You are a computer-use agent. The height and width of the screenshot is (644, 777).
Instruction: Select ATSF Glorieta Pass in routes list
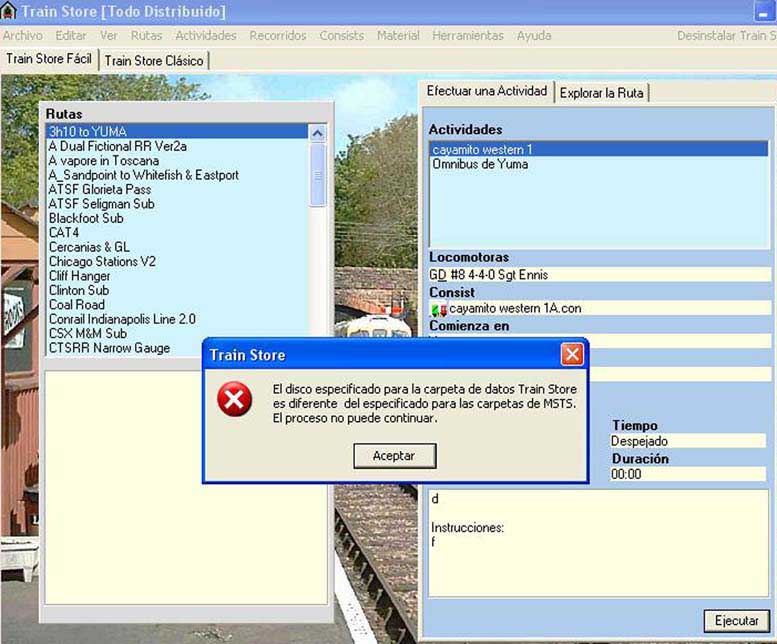pyautogui.click(x=100, y=189)
